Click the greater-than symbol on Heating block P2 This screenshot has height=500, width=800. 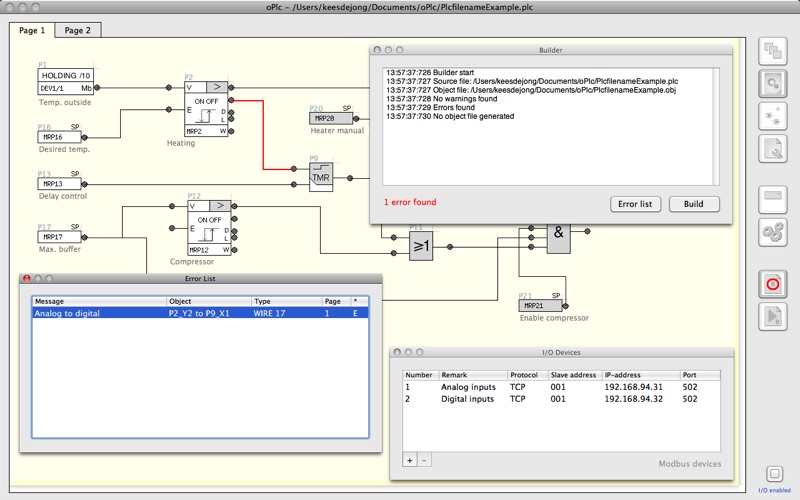(x=217, y=87)
